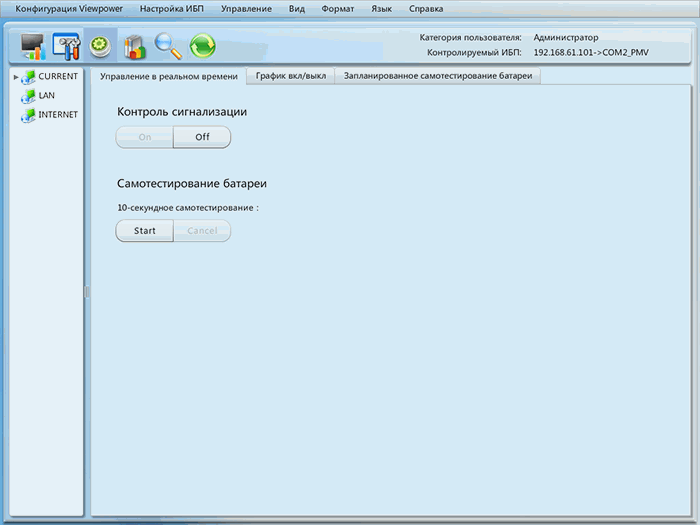The height and width of the screenshot is (525, 700).
Task: Turn alarm control Off
Action: [x=202, y=137]
